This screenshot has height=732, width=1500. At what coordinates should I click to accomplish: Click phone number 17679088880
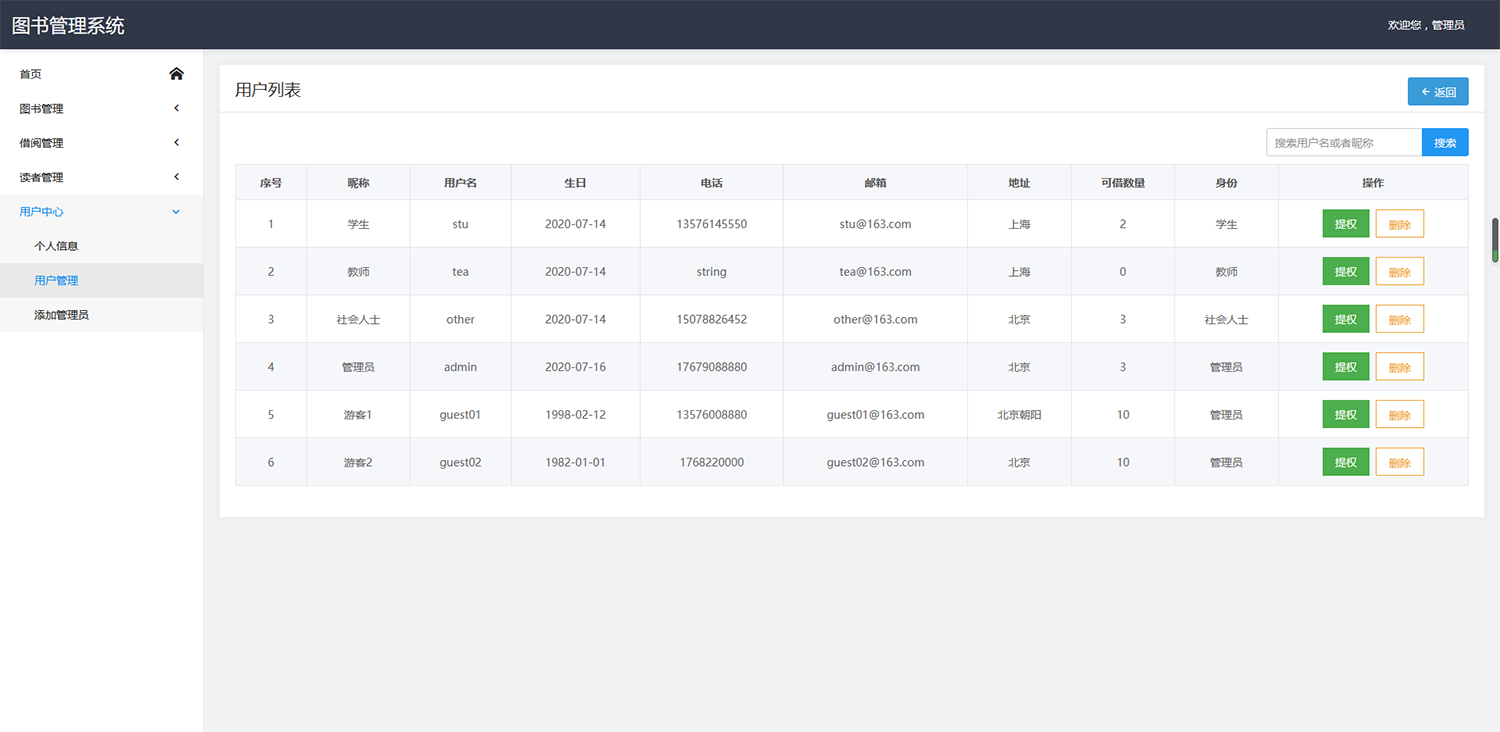tap(711, 367)
